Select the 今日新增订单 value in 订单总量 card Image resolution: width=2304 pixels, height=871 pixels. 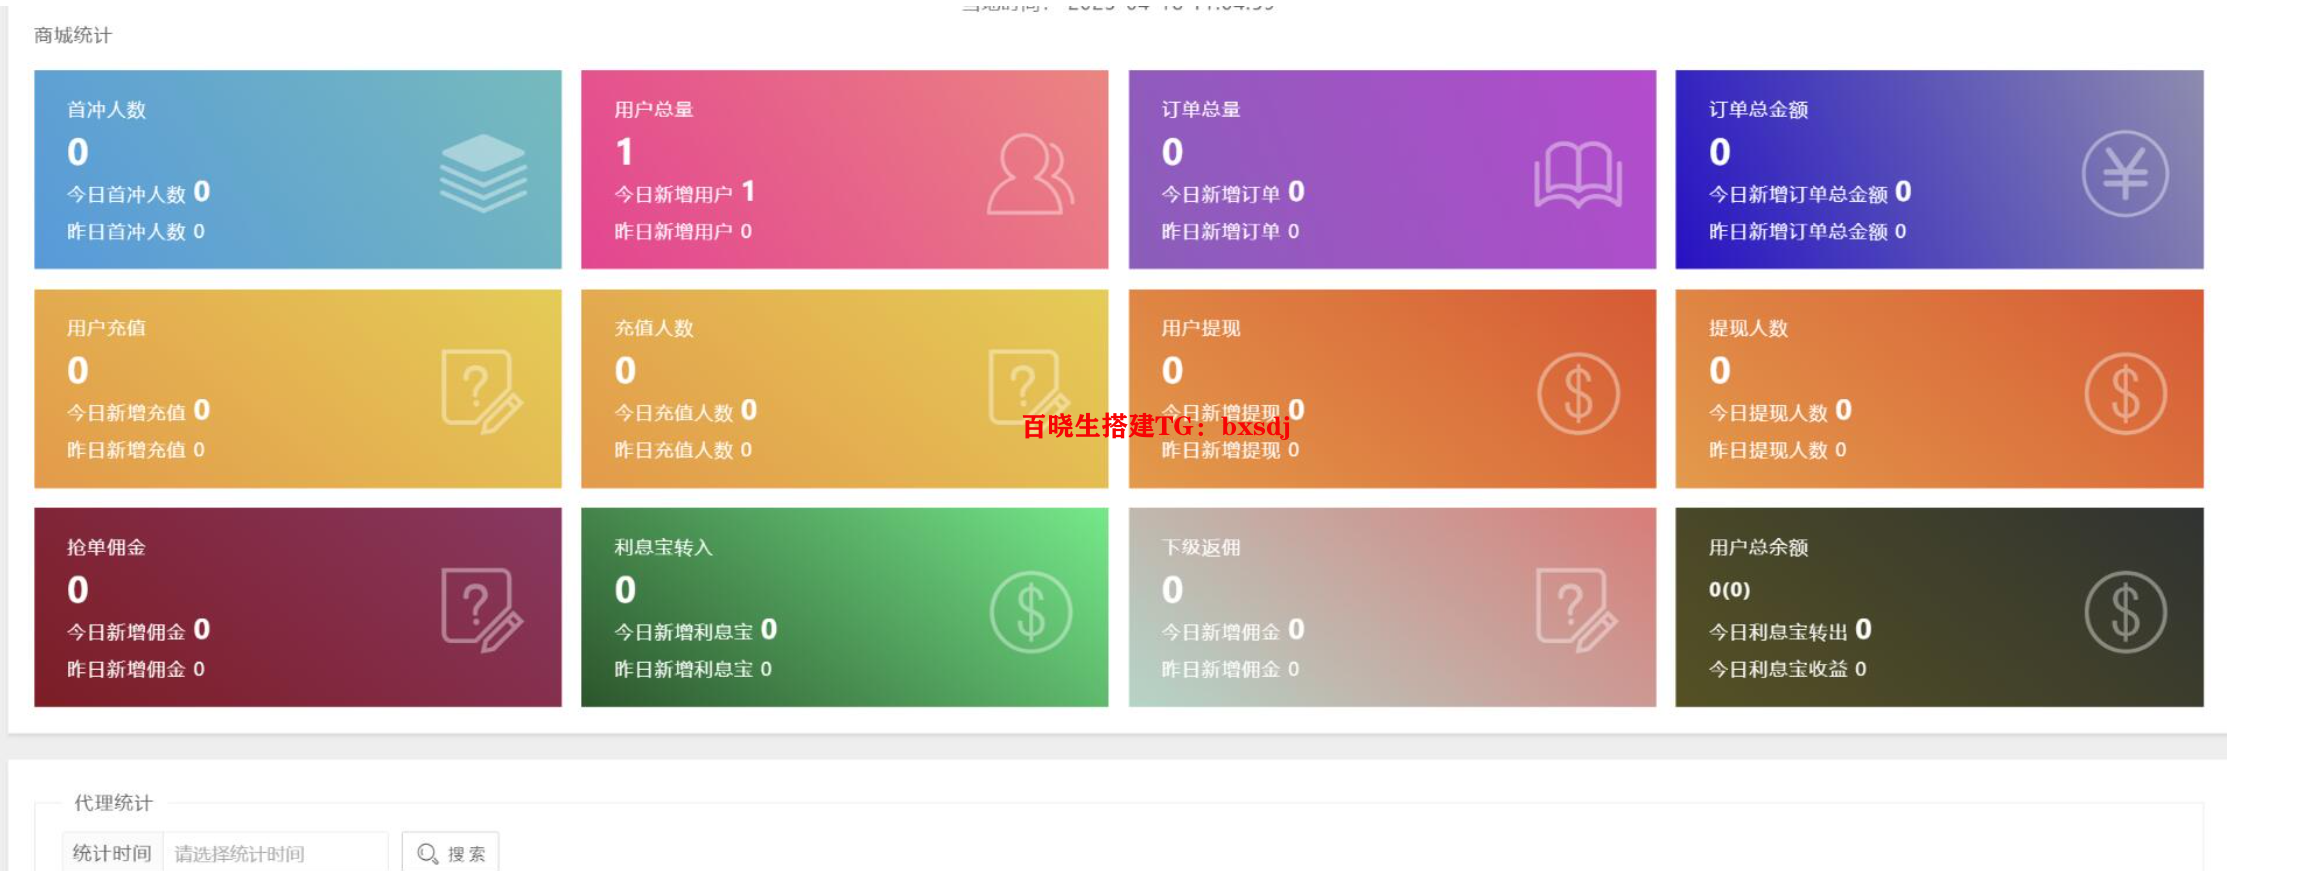coord(1296,192)
